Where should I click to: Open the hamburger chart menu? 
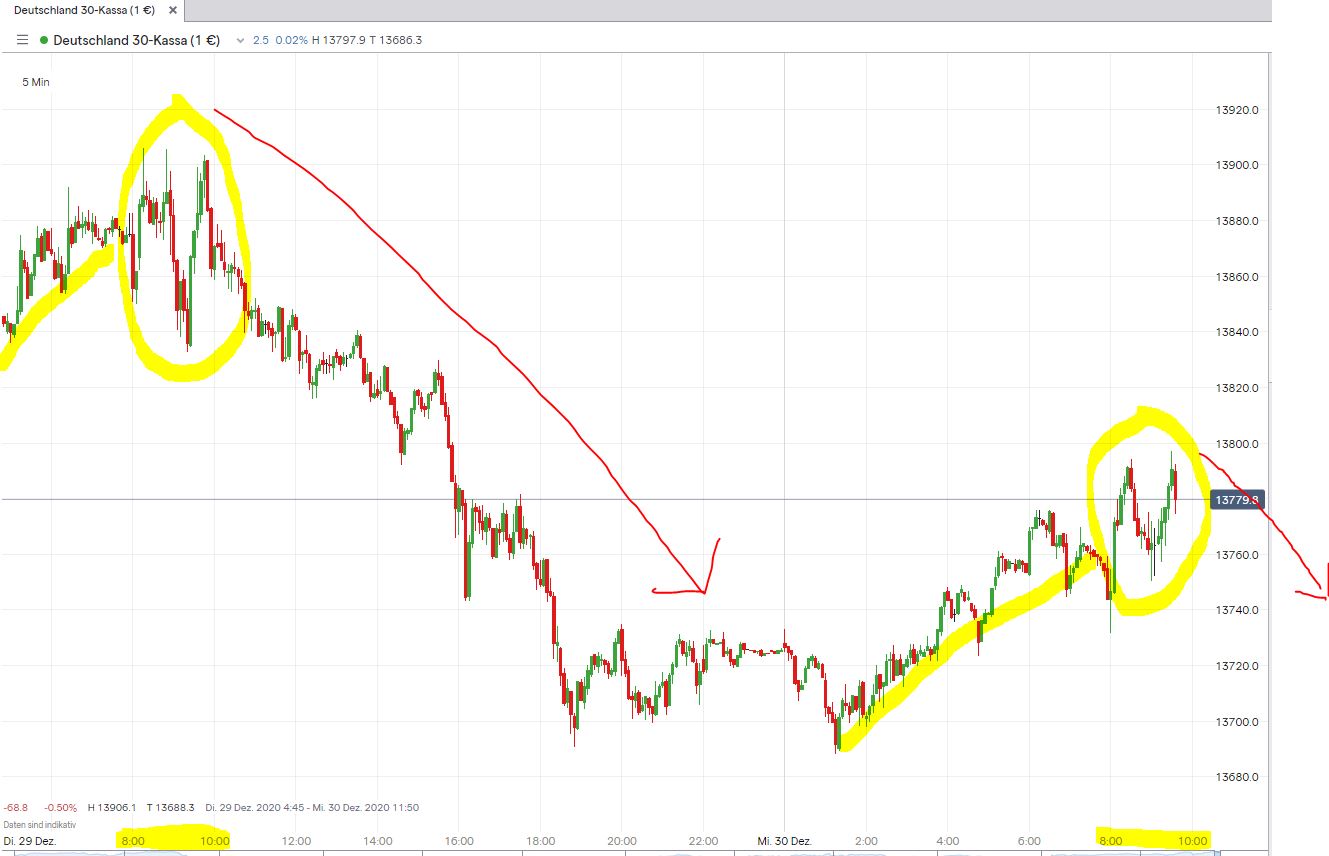(x=22, y=40)
